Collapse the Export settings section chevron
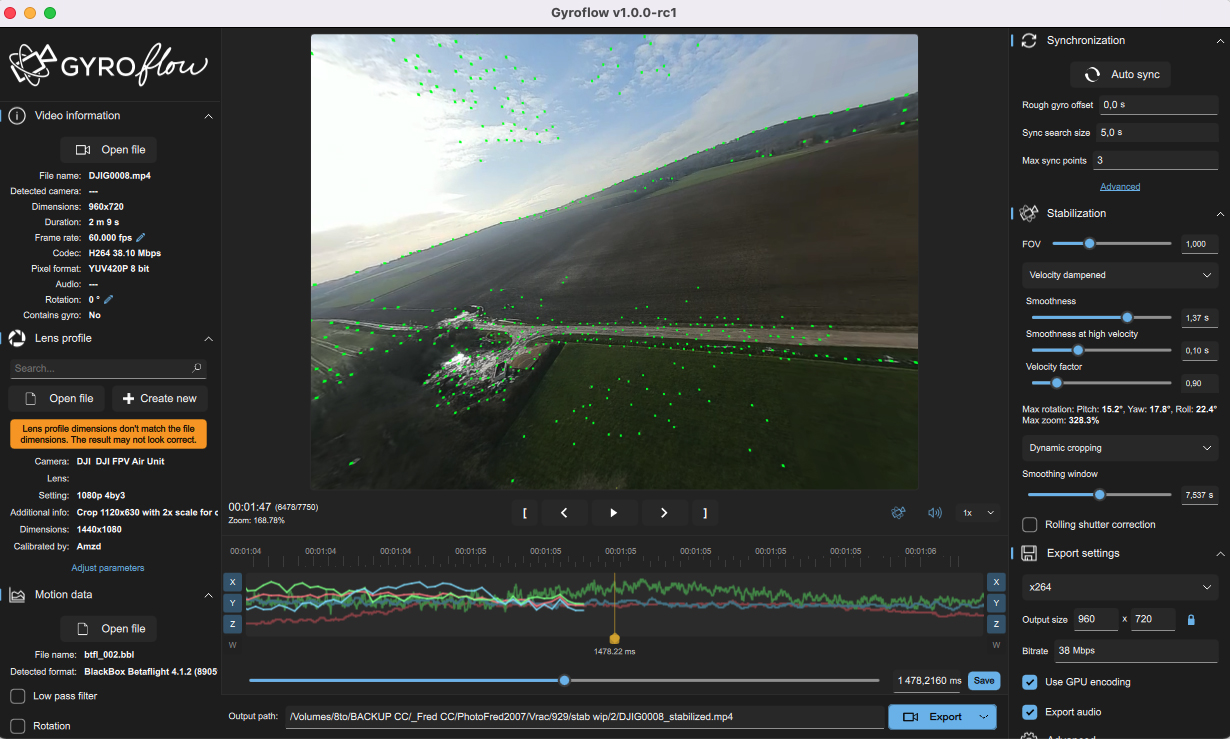1230x739 pixels. point(1220,554)
